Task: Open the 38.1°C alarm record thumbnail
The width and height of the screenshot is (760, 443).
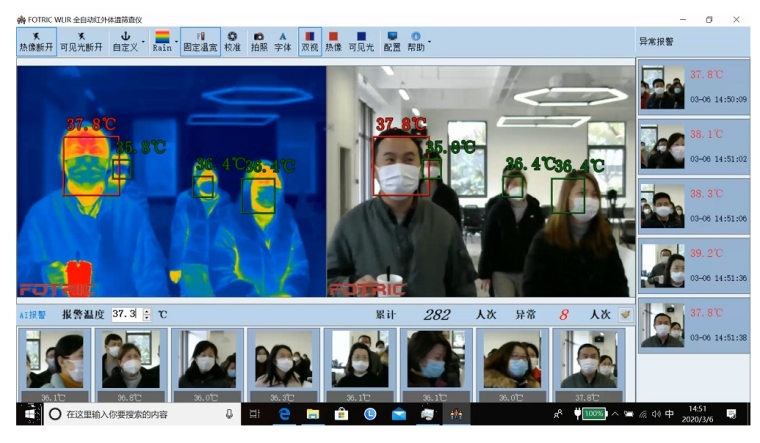Action: [x=662, y=146]
